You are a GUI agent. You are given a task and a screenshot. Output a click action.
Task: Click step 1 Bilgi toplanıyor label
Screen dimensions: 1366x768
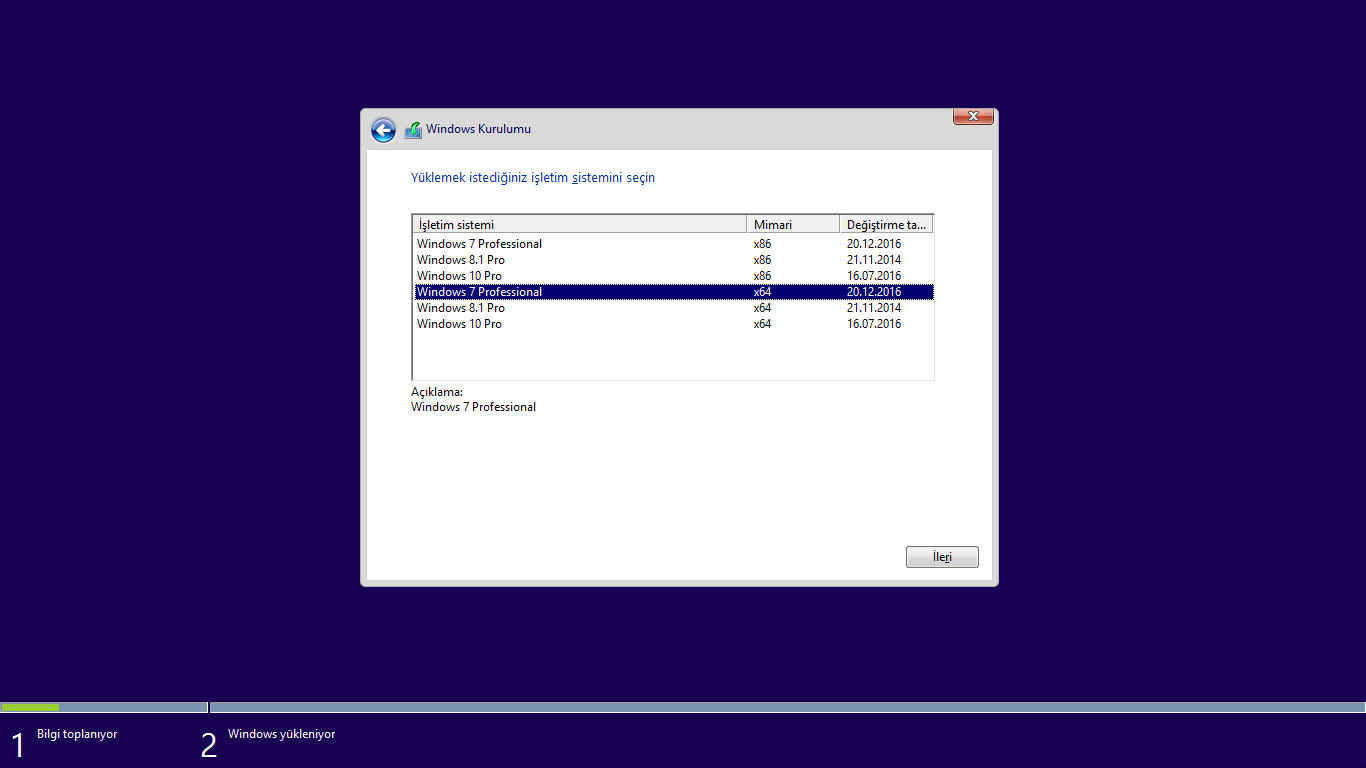pyautogui.click(x=77, y=734)
